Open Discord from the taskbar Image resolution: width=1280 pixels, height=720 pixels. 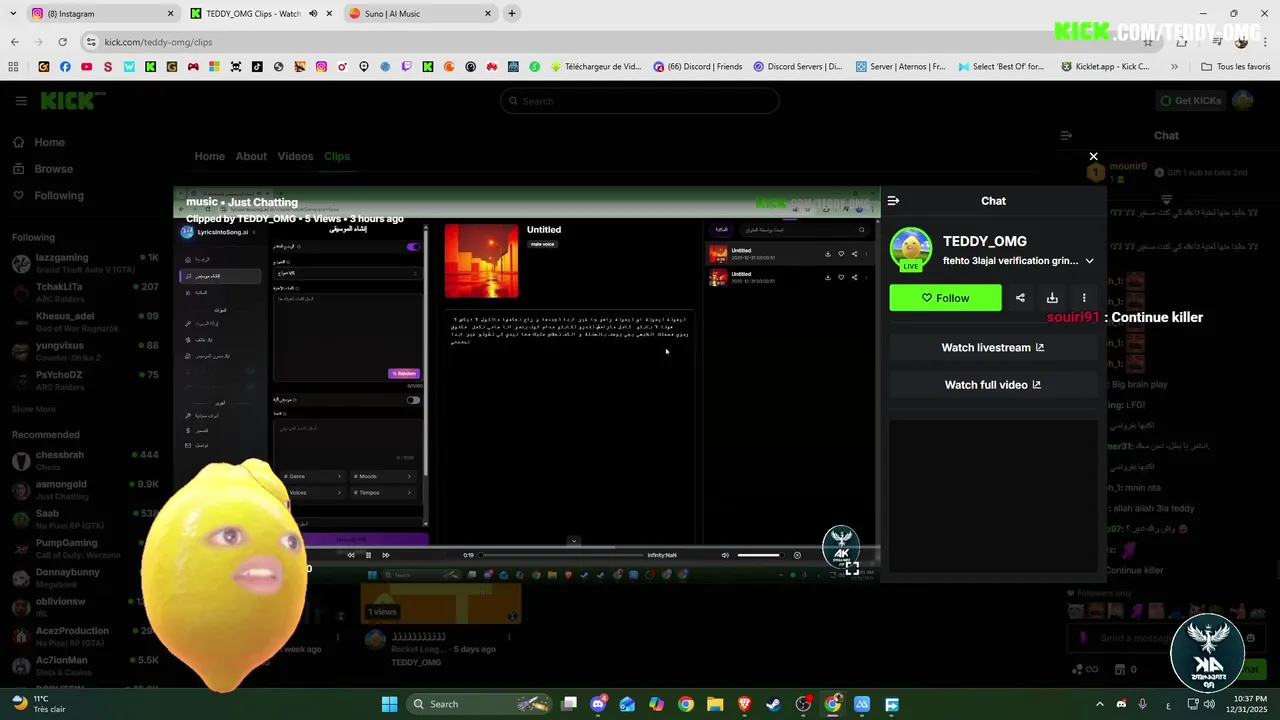coord(598,704)
